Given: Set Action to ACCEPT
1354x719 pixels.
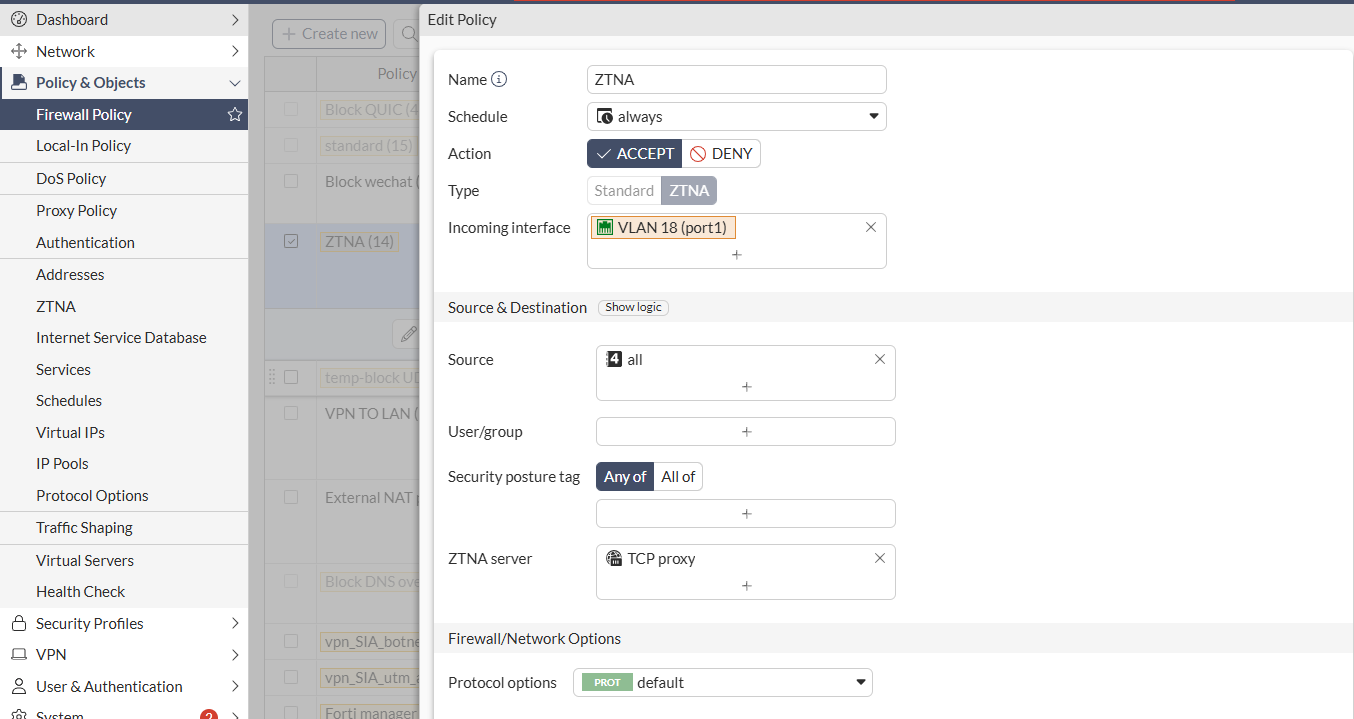Looking at the screenshot, I should [x=634, y=153].
